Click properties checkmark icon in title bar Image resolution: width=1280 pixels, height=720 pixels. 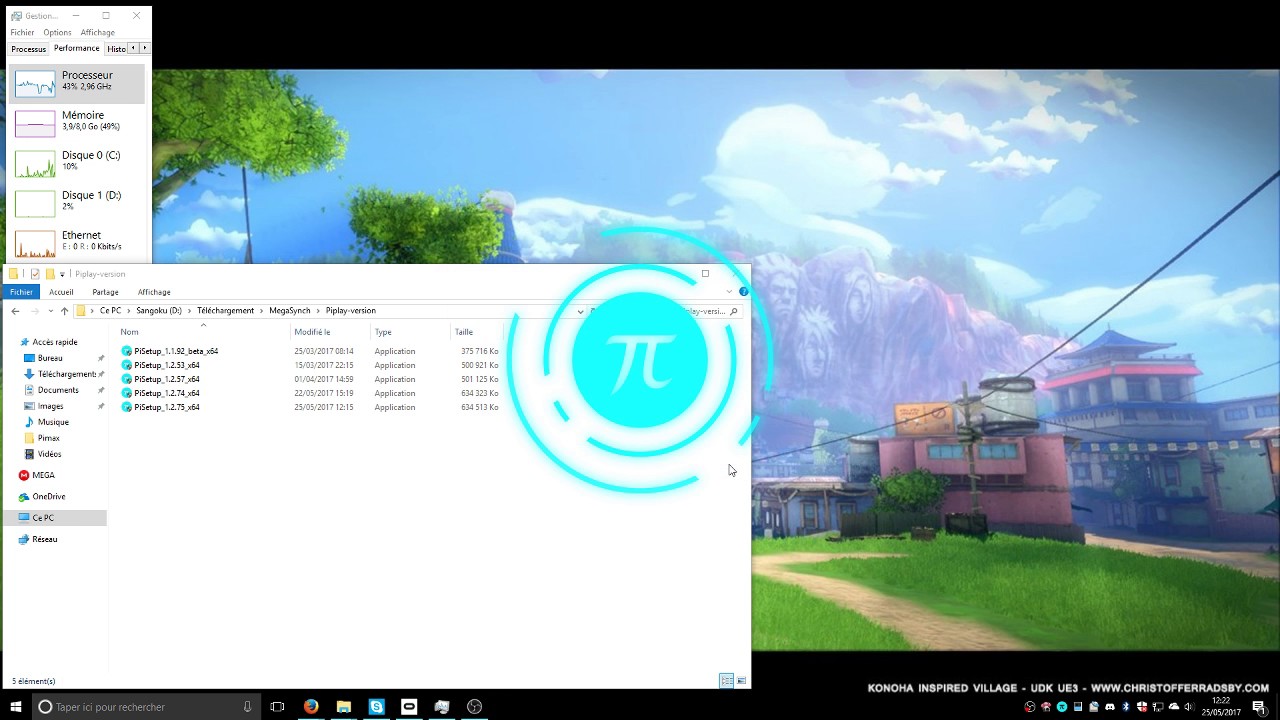point(35,274)
